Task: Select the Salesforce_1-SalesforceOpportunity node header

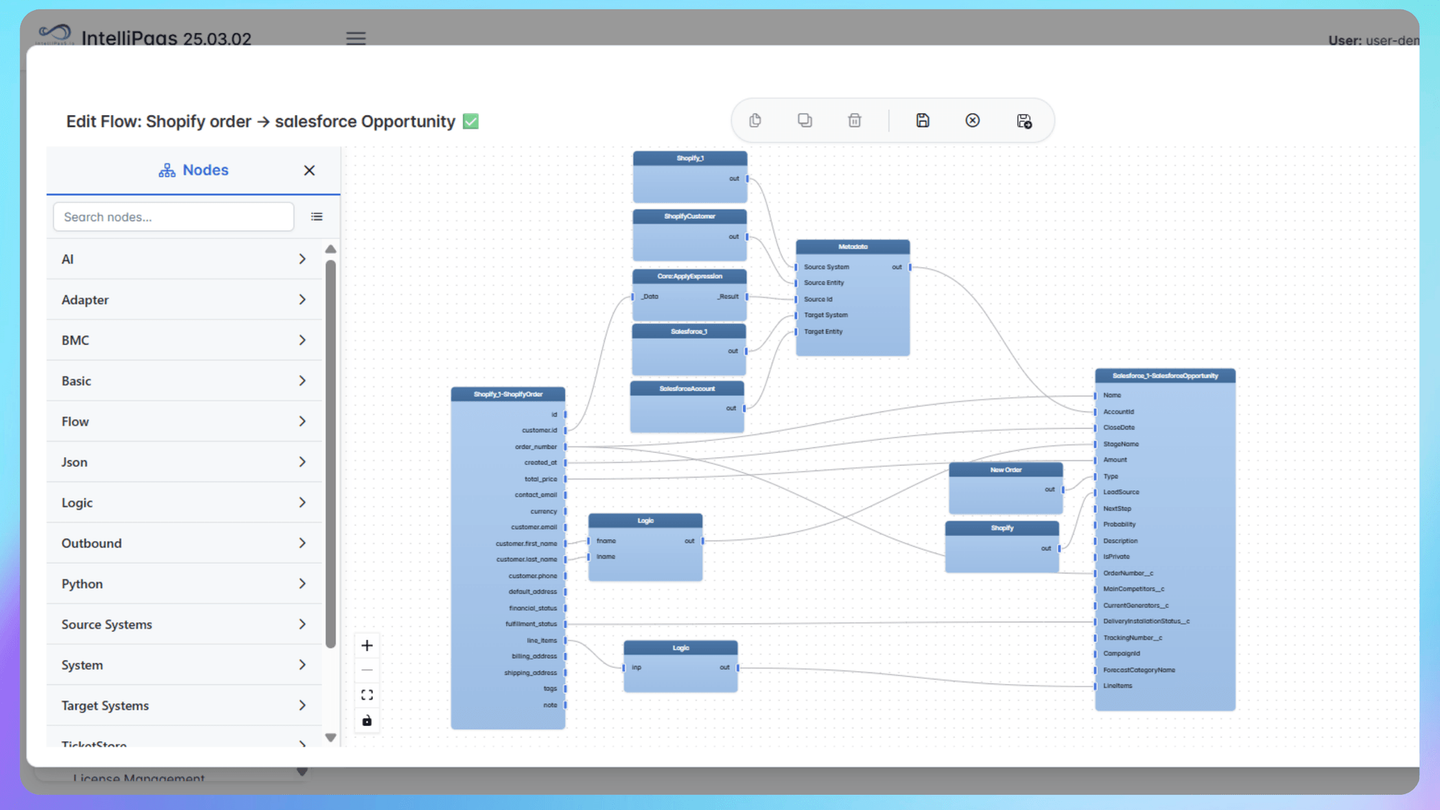Action: click(x=1165, y=376)
